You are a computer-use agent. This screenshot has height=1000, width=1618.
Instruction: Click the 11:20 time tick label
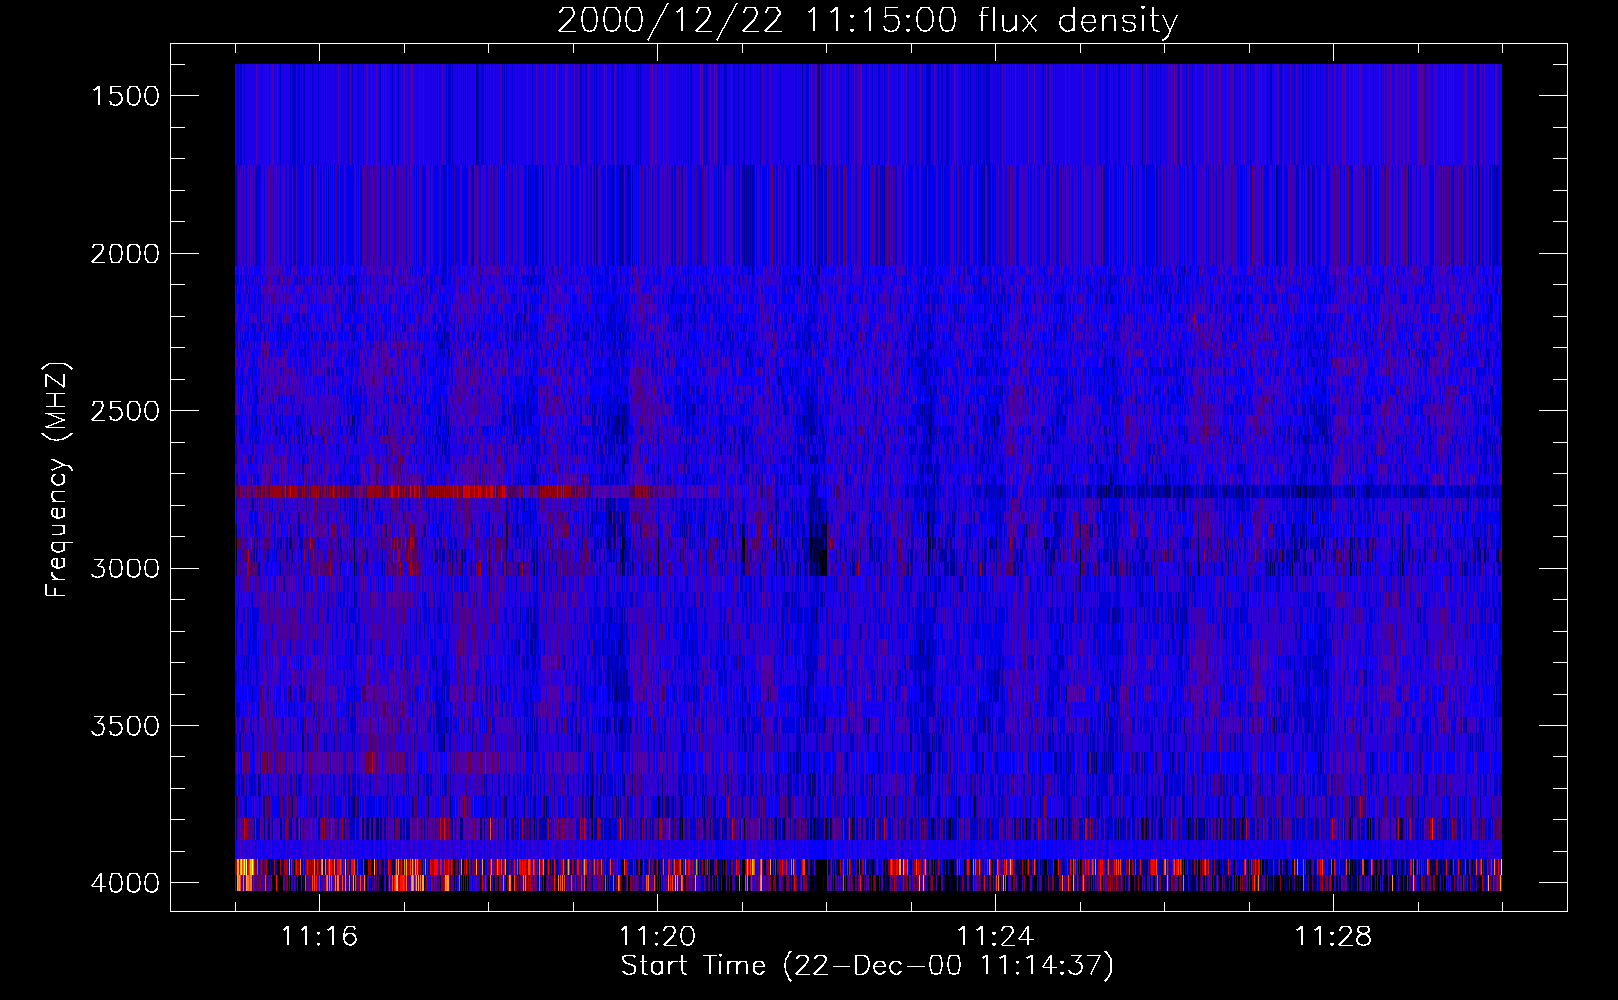pos(657,937)
